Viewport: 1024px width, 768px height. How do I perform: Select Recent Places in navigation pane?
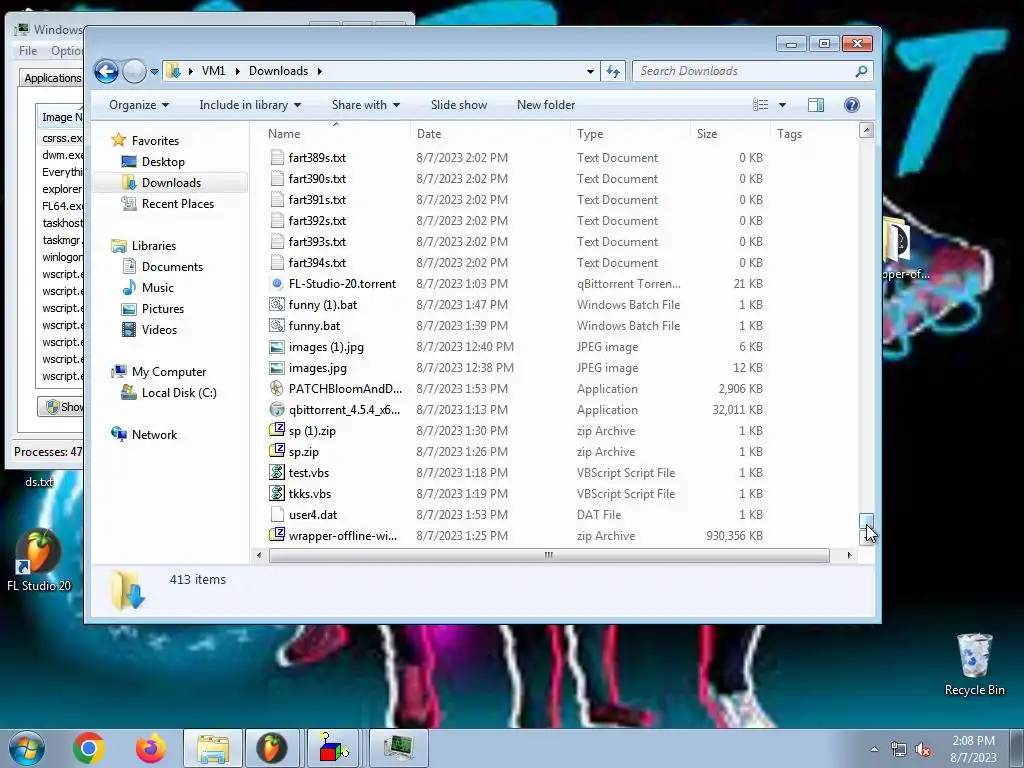(x=178, y=204)
